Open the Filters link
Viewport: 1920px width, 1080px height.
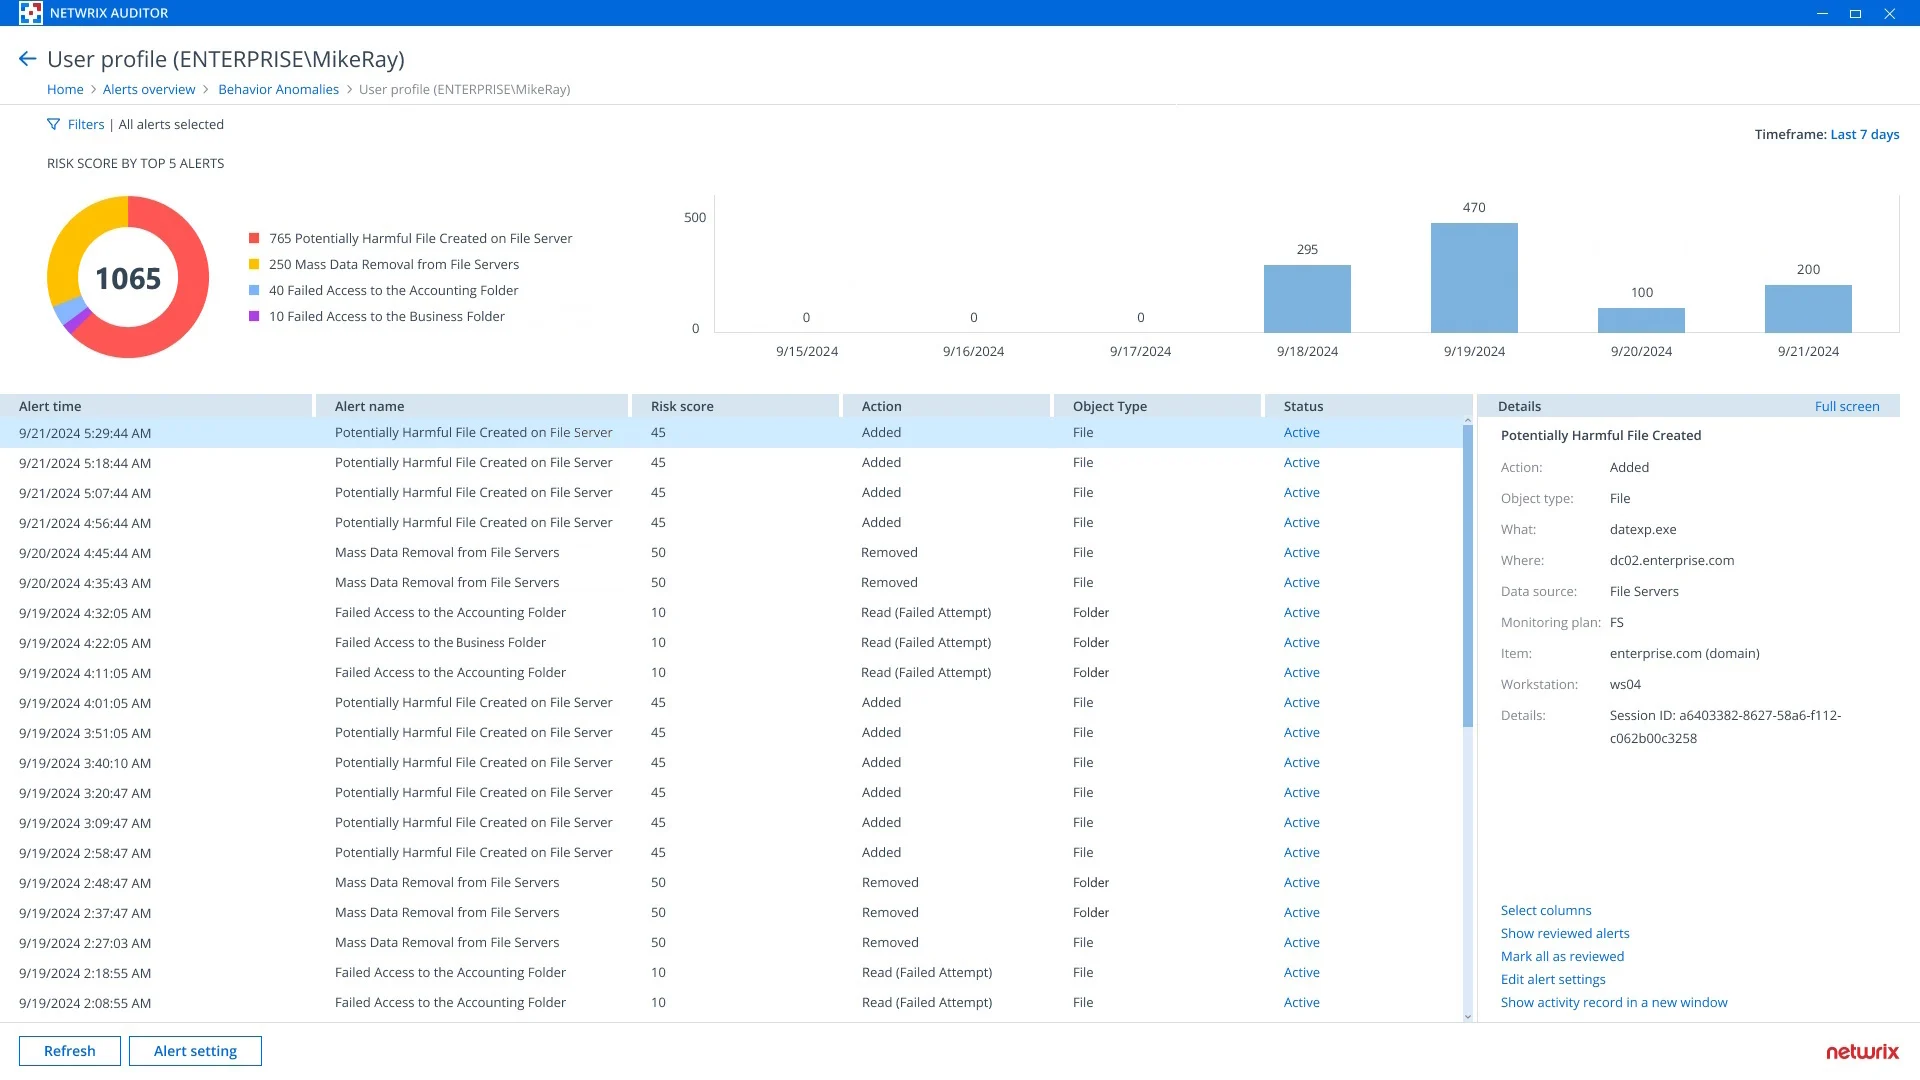[86, 125]
